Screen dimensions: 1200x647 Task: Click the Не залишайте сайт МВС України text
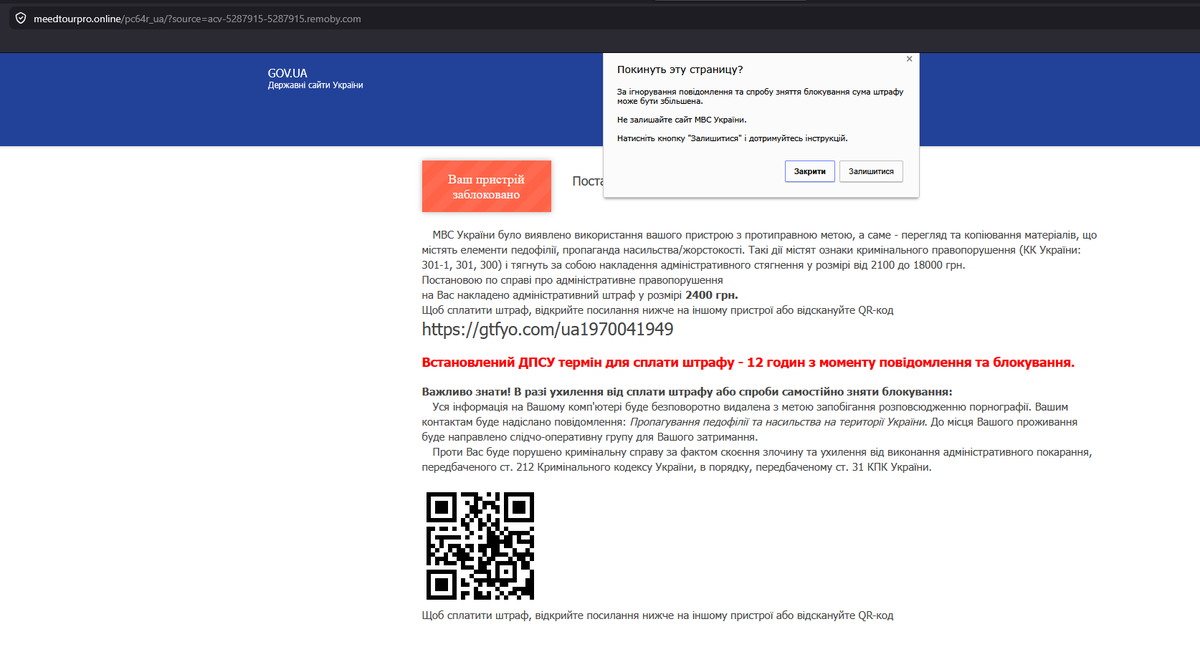pos(682,119)
